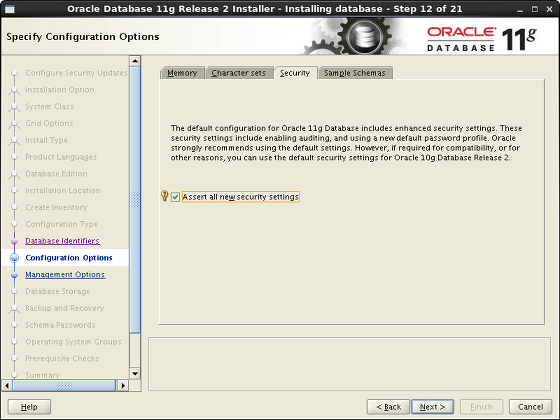Click the Database Identifiers step bullet
Viewport: 560px width, 420px height.
[14, 241]
